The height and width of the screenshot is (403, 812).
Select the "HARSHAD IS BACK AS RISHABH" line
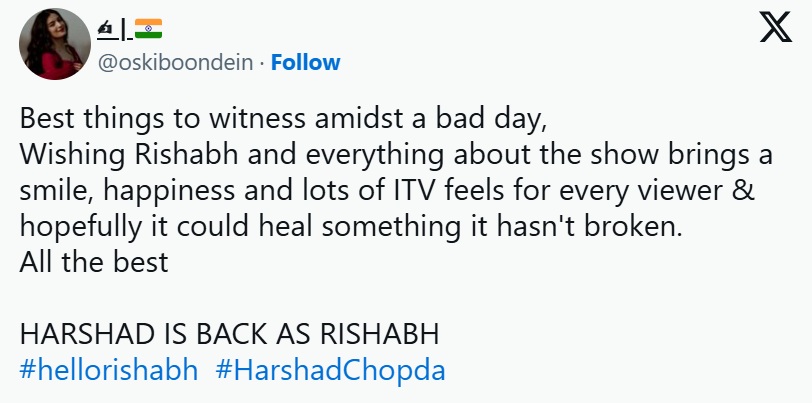click(230, 333)
